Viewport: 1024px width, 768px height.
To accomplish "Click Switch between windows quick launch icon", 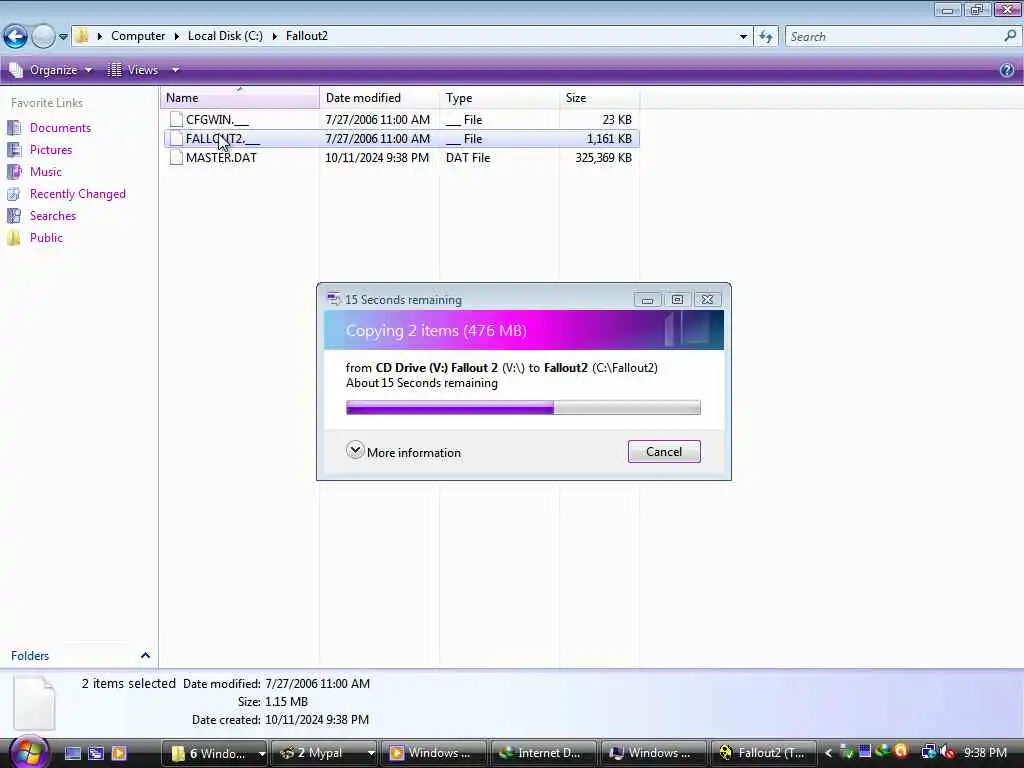I will [96, 753].
